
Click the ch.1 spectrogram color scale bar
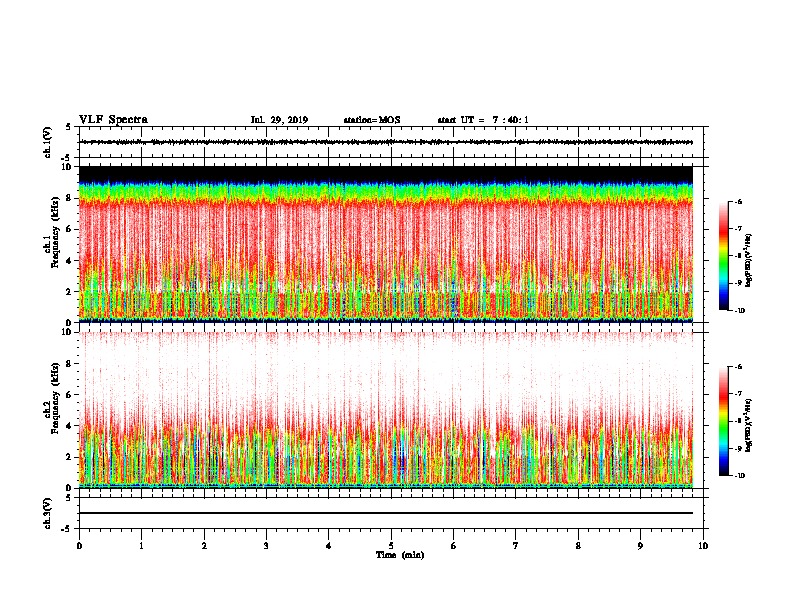tap(724, 256)
